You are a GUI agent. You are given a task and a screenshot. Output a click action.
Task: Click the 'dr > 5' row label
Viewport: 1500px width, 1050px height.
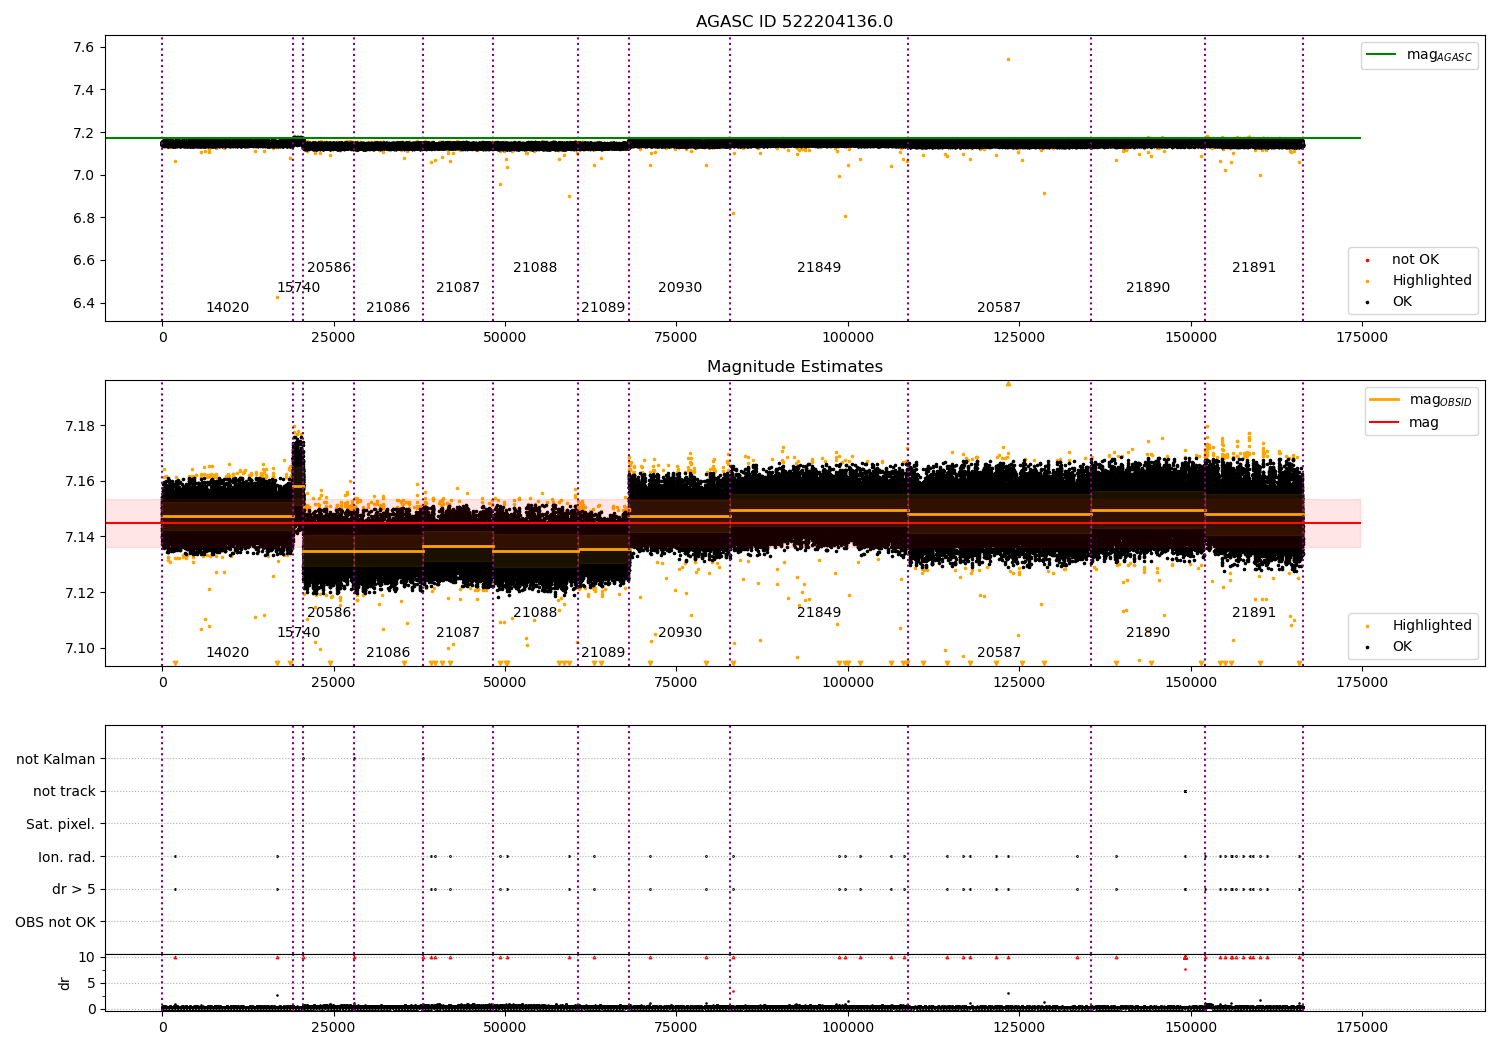coord(74,890)
